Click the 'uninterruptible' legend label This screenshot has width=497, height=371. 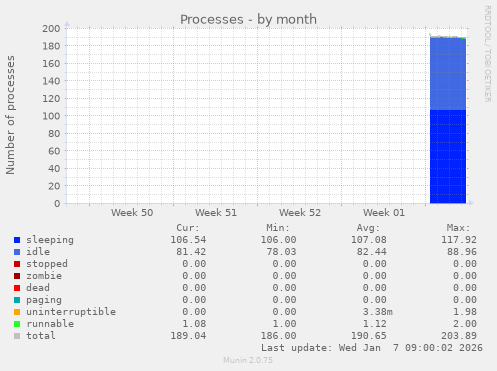tap(71, 312)
